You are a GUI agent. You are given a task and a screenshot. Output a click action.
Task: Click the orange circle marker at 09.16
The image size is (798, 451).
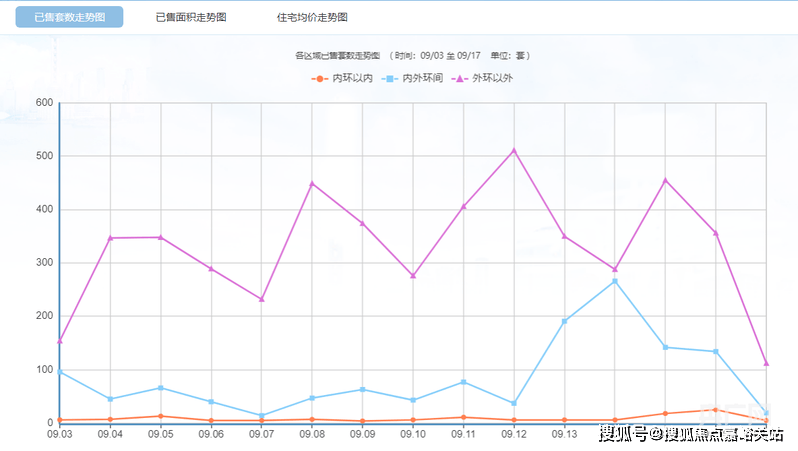point(716,410)
